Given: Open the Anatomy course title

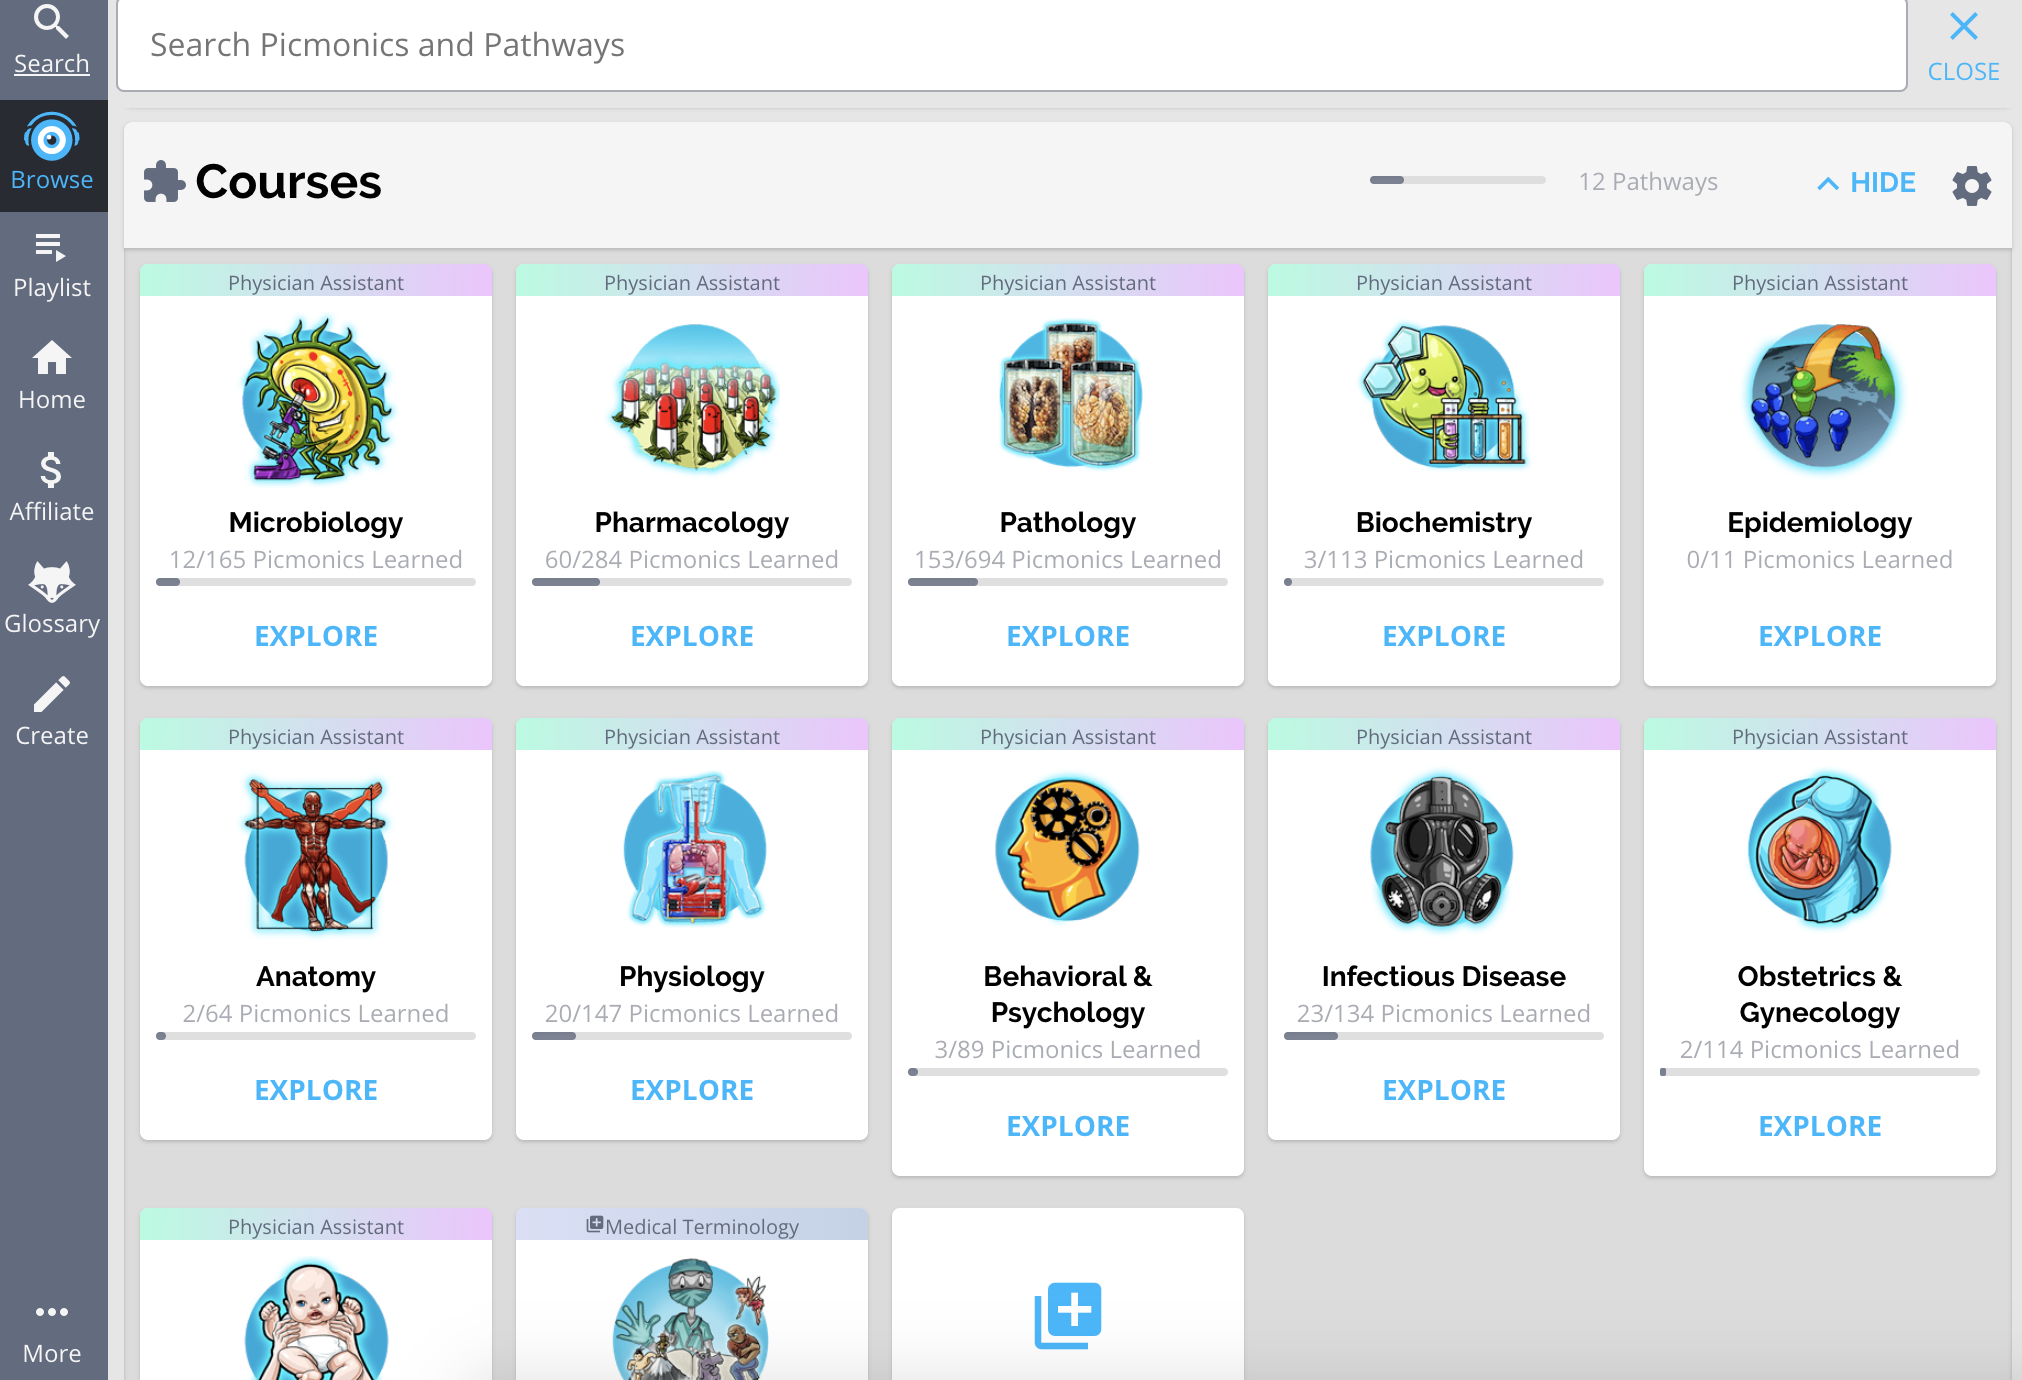Looking at the screenshot, I should 316,976.
